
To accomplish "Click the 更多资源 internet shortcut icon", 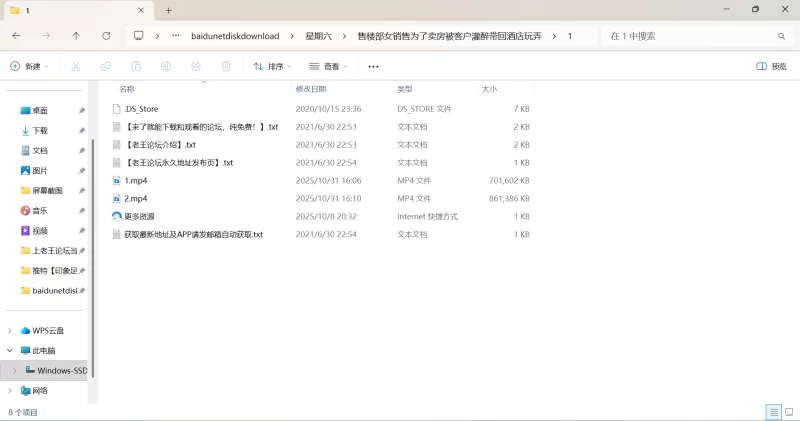I will click(x=116, y=216).
